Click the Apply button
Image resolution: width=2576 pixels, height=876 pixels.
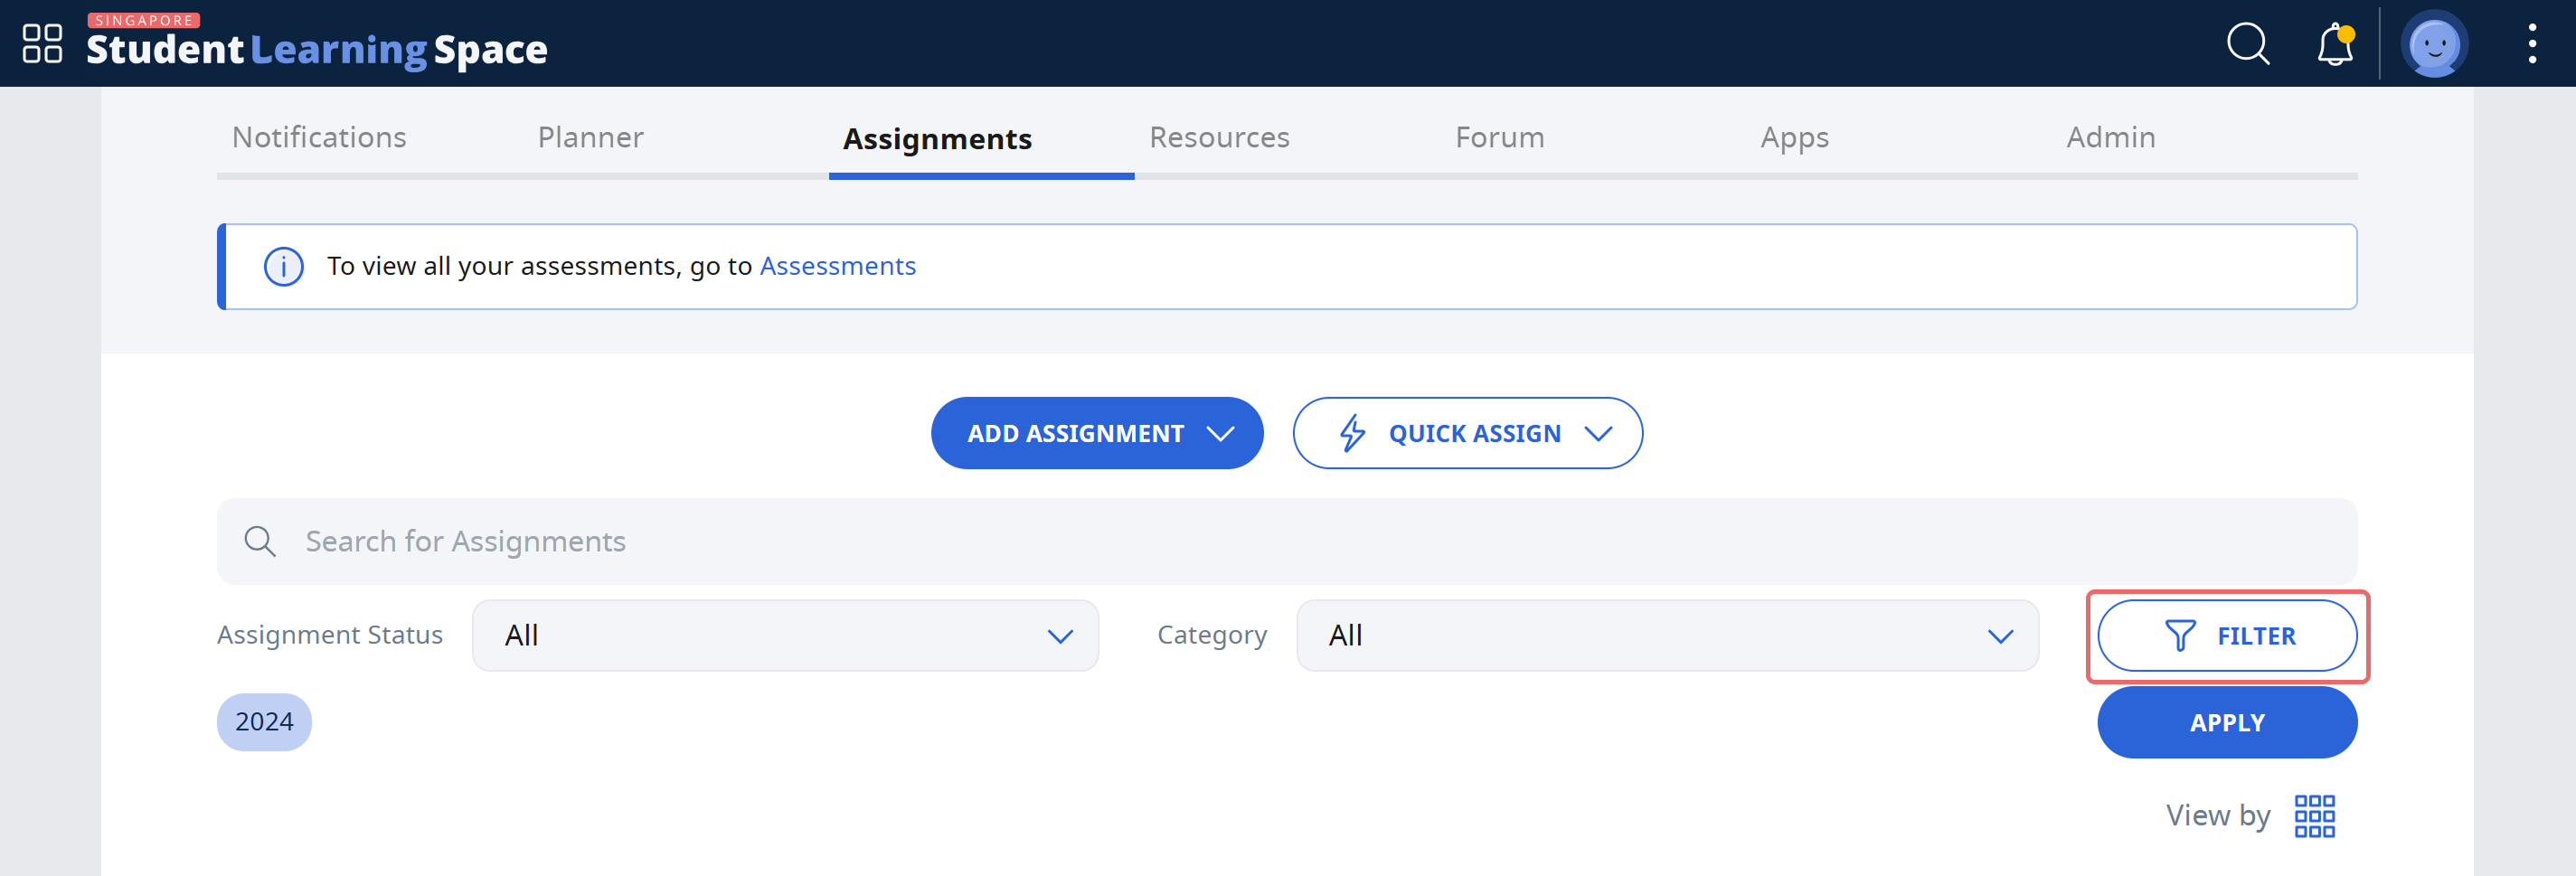[x=2227, y=722]
